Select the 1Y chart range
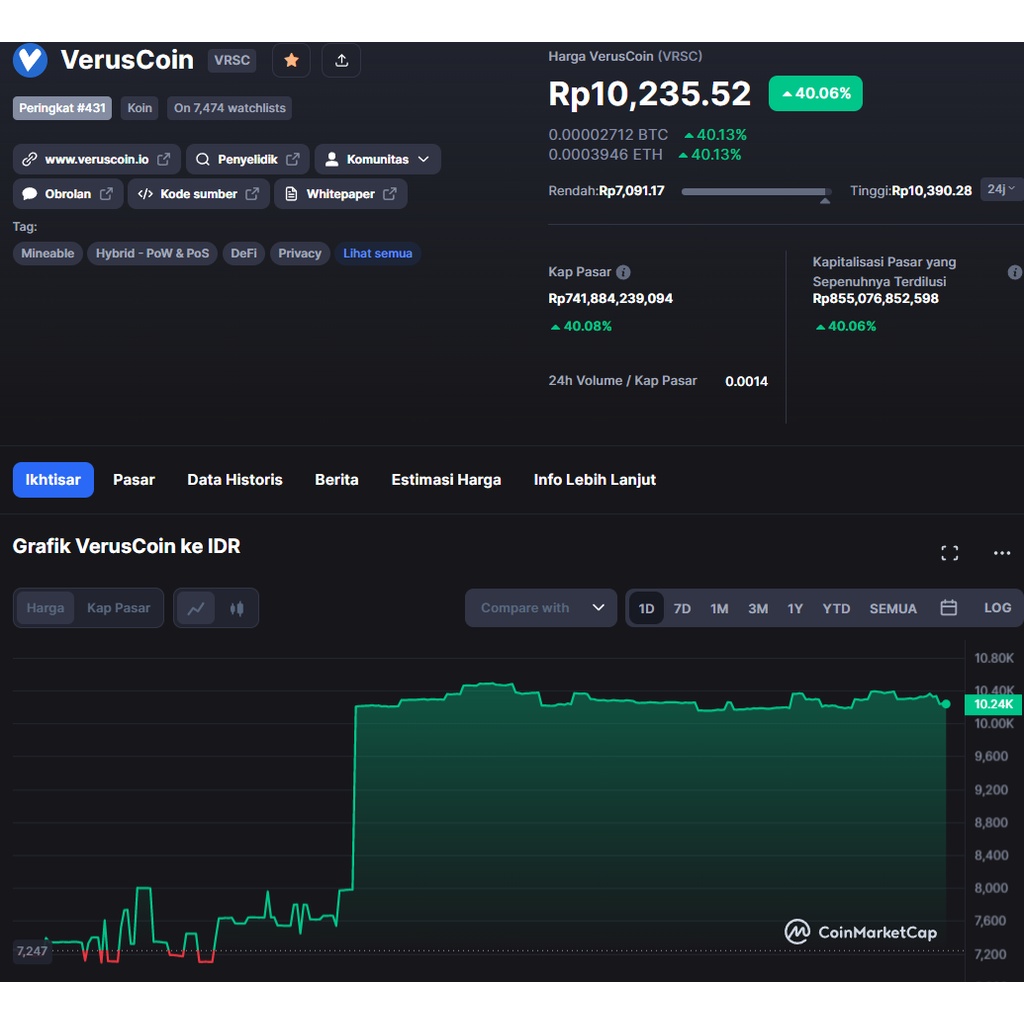The height and width of the screenshot is (1024, 1024). click(795, 609)
